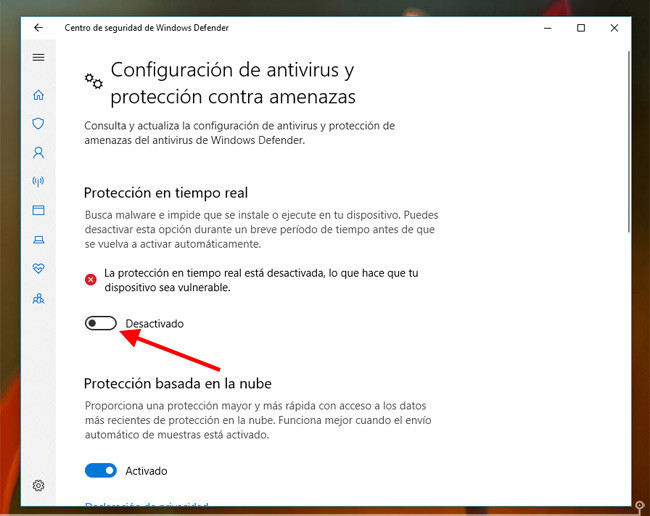Click the Protección en tiempo real heading

[166, 193]
